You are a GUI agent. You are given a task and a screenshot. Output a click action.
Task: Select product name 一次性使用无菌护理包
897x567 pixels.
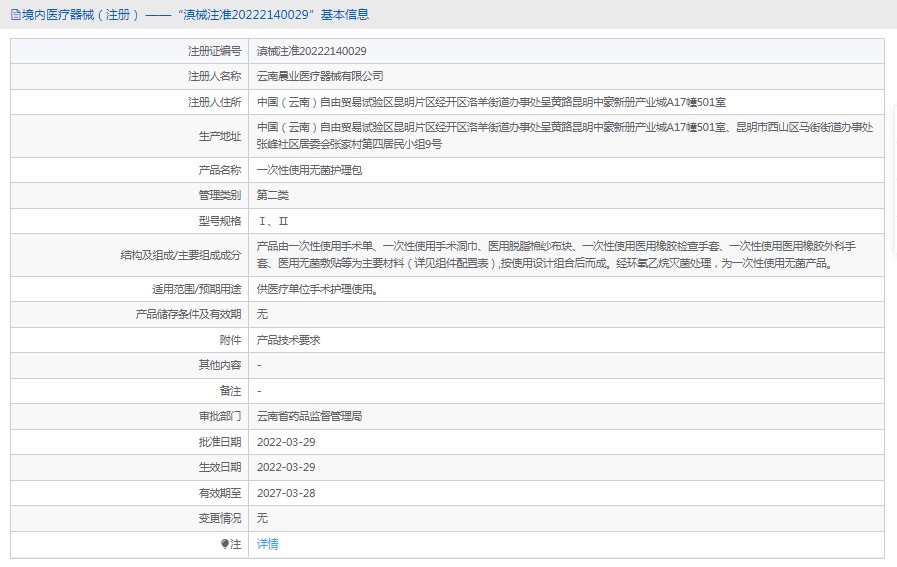point(309,171)
